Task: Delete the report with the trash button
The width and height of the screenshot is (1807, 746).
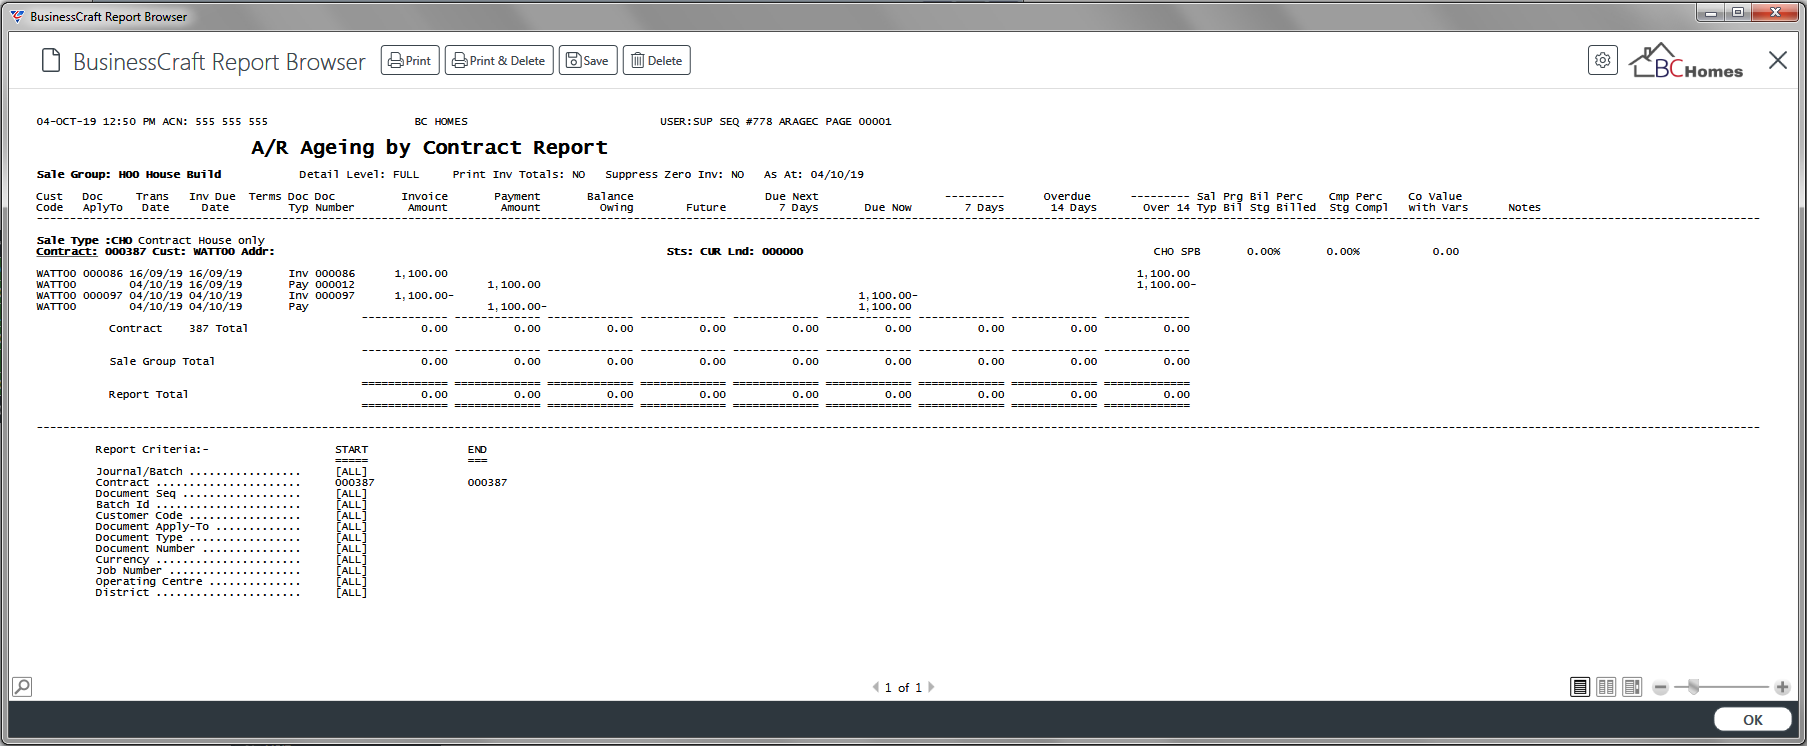Action: [x=657, y=61]
